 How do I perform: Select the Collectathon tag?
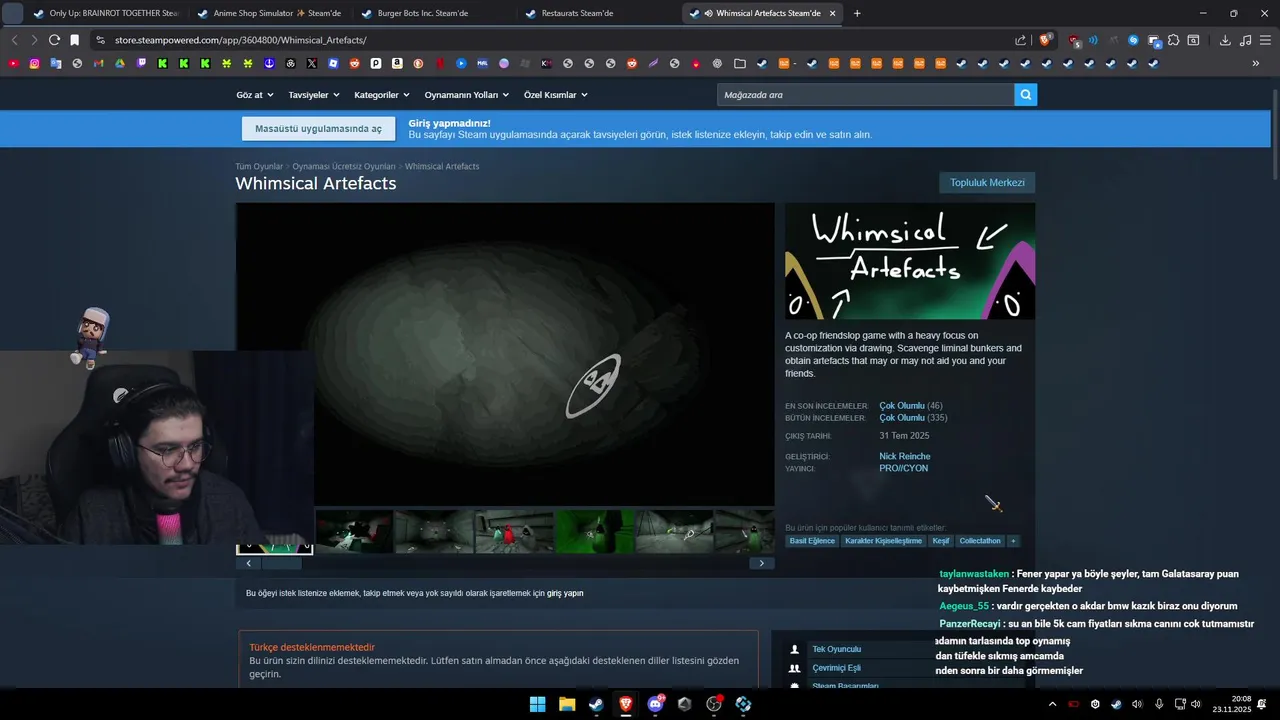(980, 541)
